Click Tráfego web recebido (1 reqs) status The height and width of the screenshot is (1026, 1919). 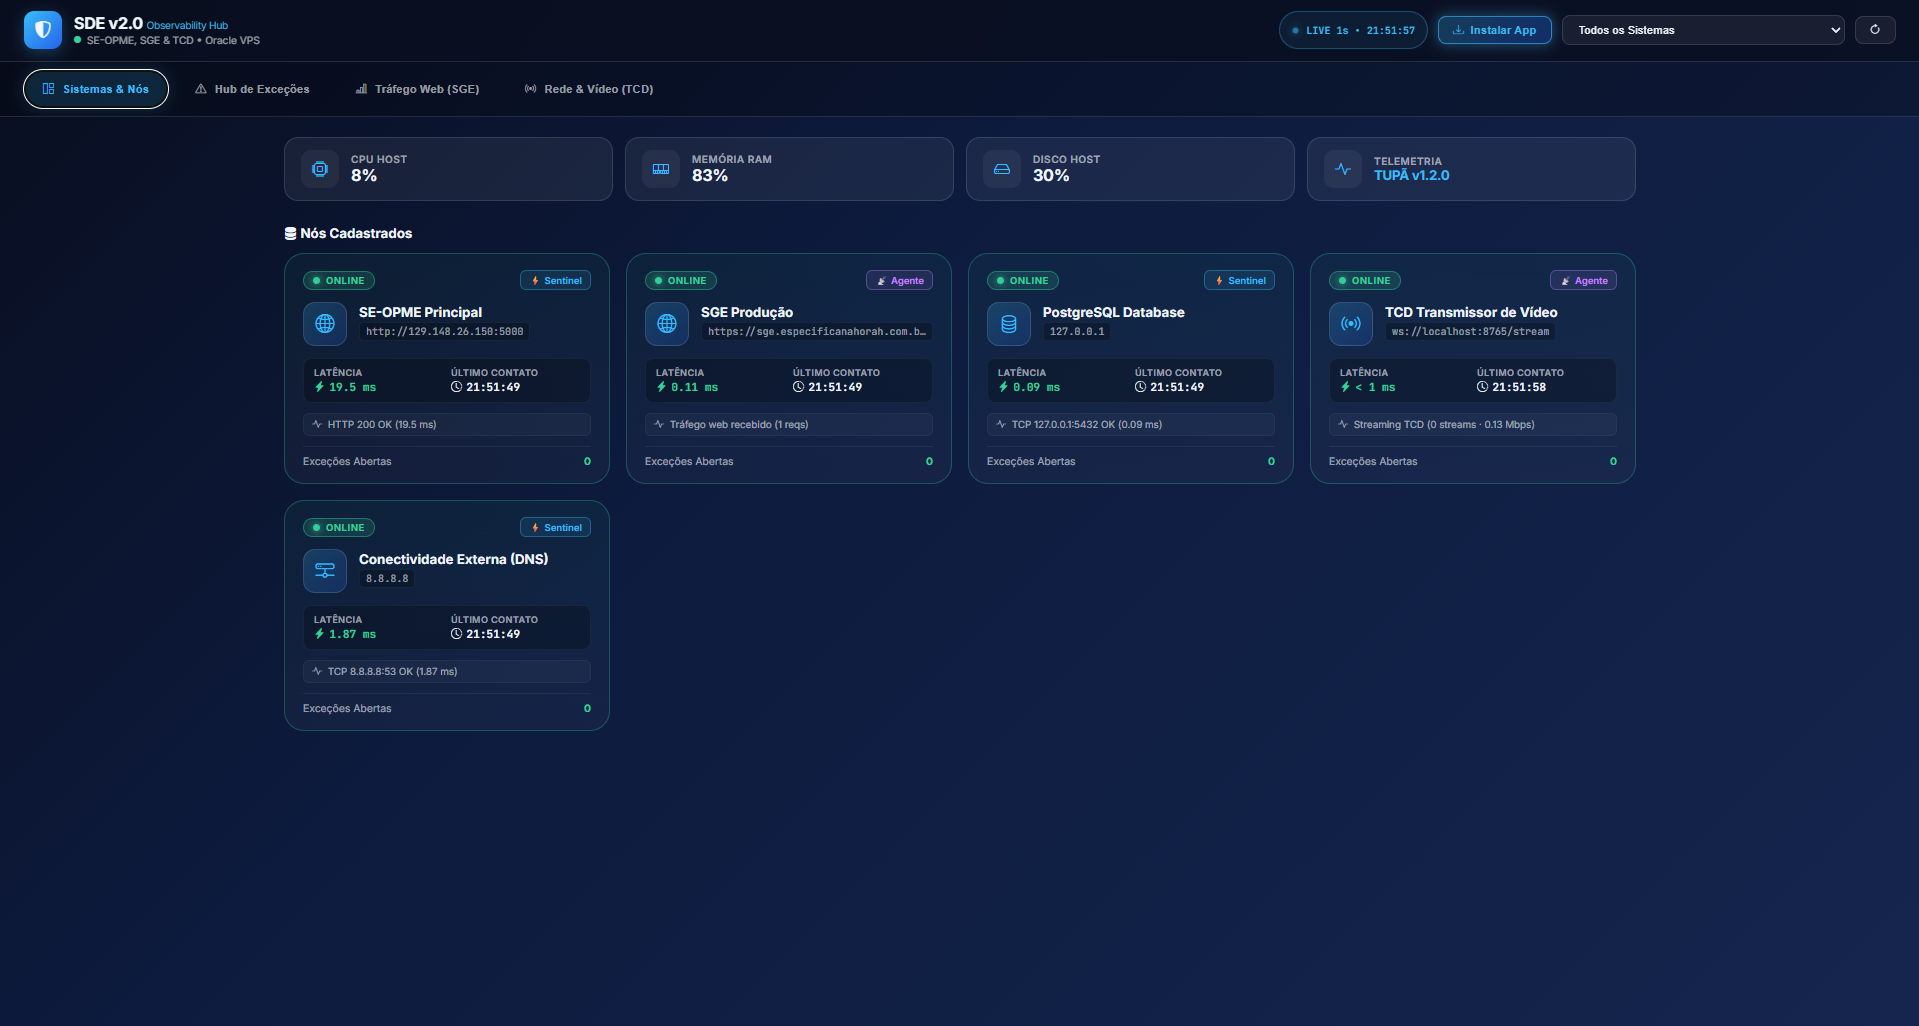(x=789, y=424)
